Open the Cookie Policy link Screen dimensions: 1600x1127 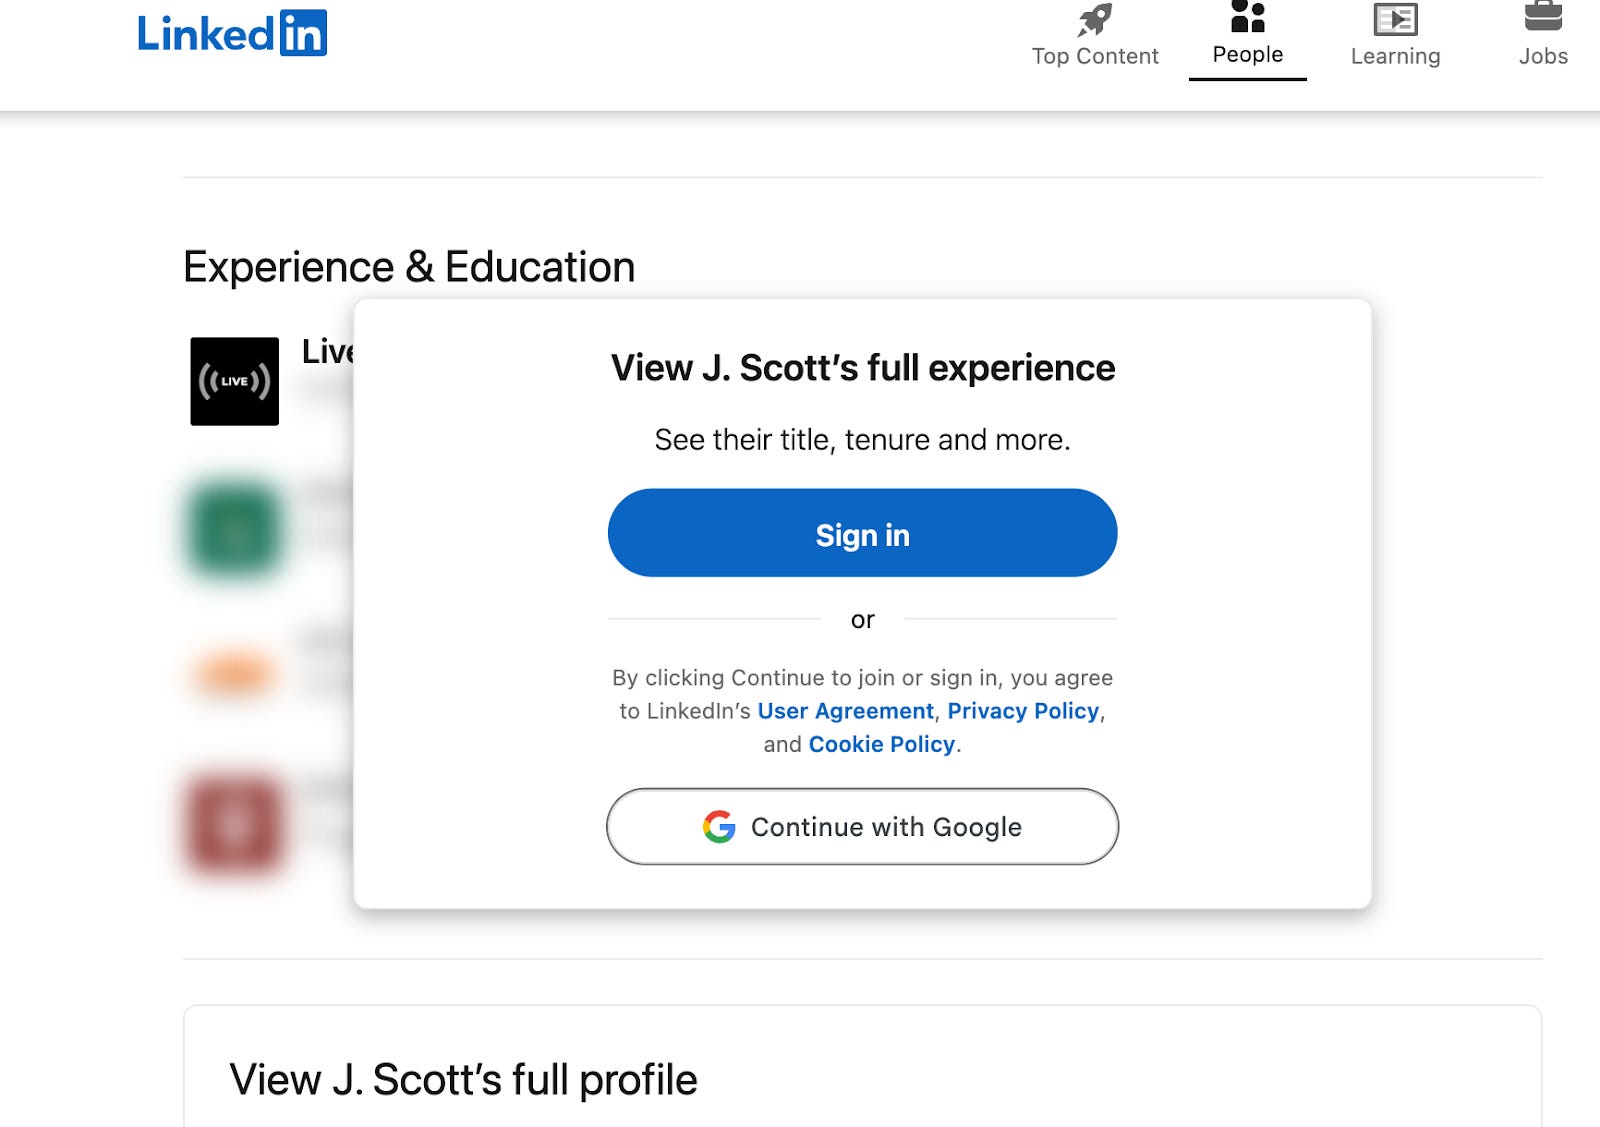[882, 744]
